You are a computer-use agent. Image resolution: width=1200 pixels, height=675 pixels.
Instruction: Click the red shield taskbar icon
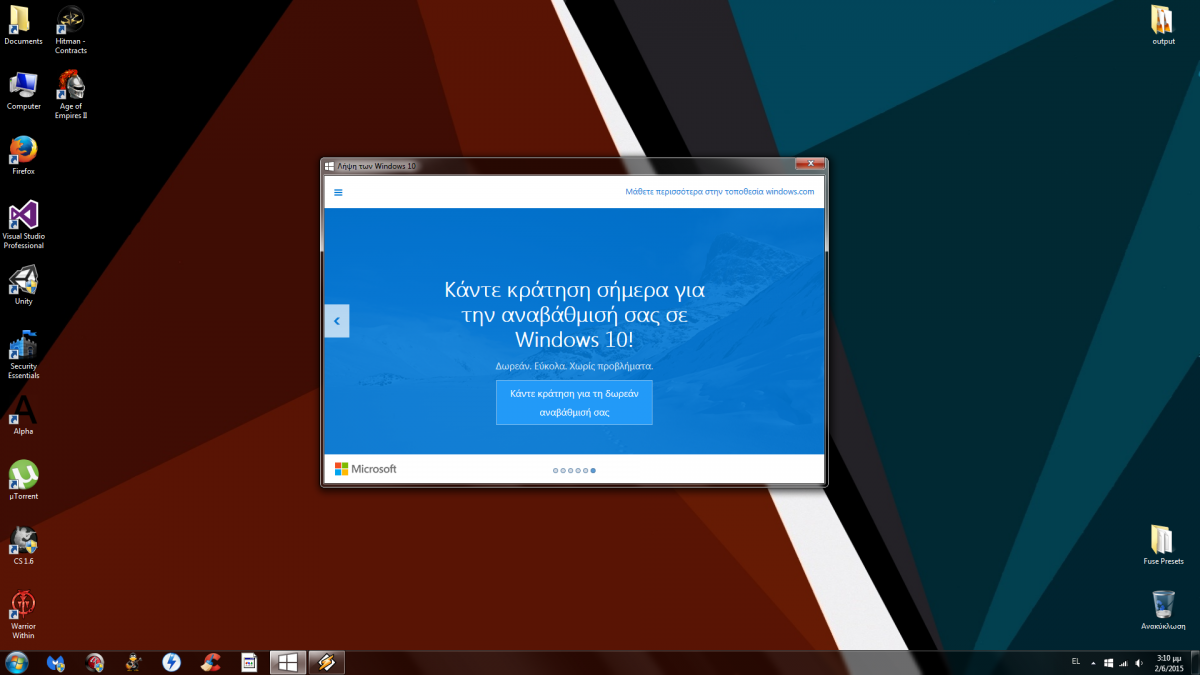click(95, 662)
